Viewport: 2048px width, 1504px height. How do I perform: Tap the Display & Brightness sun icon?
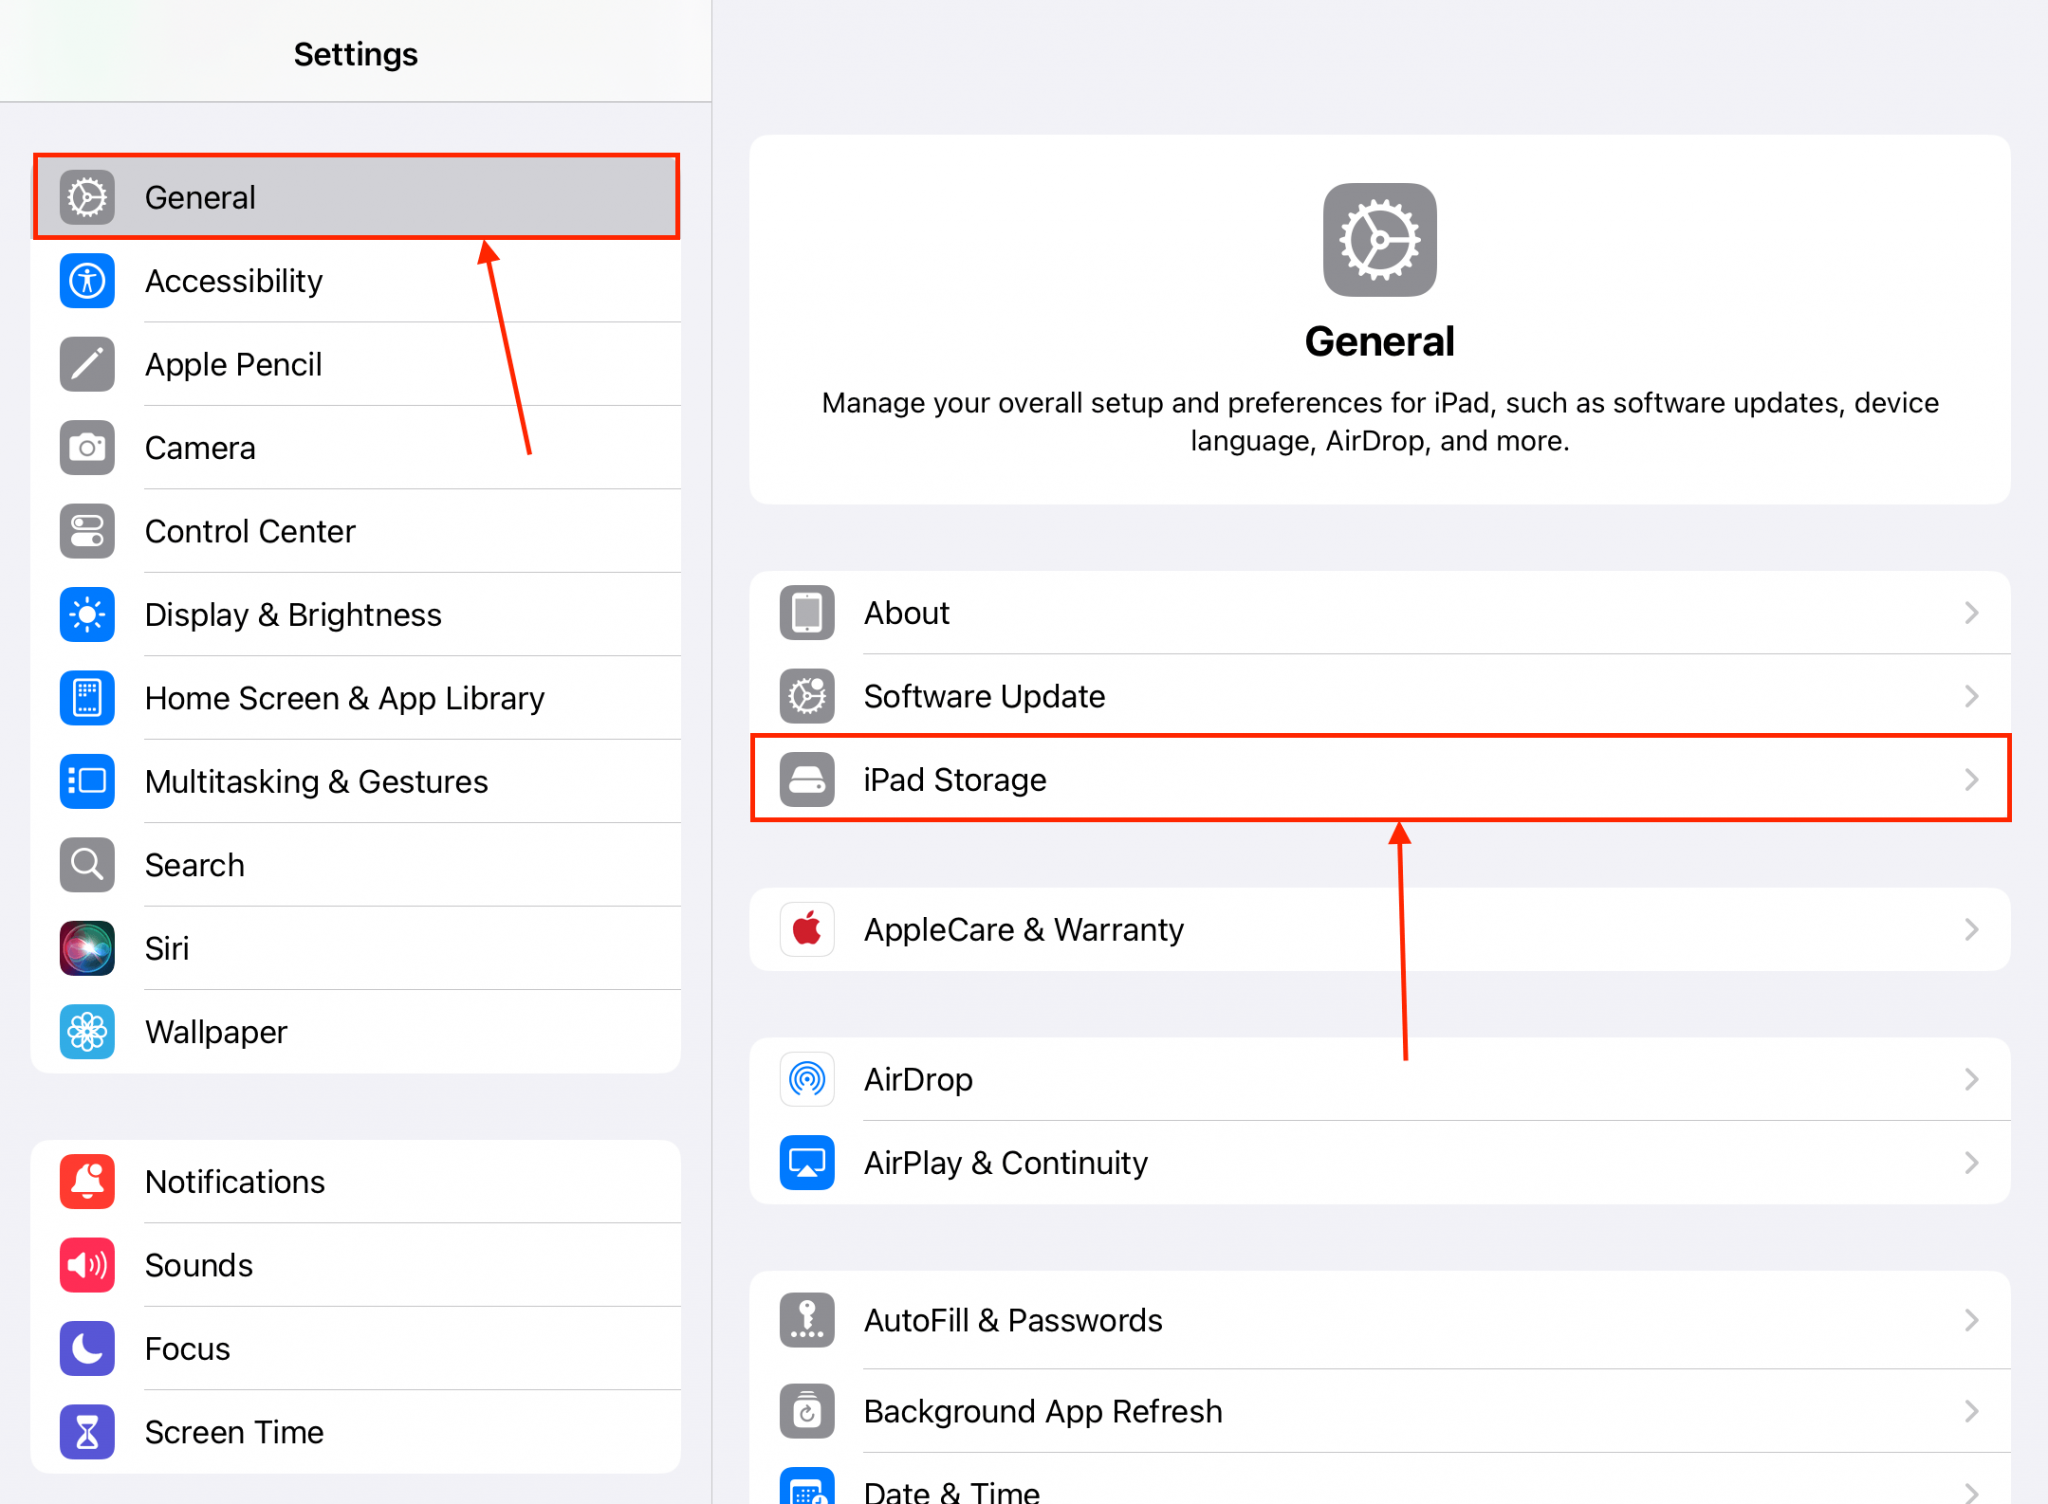pyautogui.click(x=86, y=614)
